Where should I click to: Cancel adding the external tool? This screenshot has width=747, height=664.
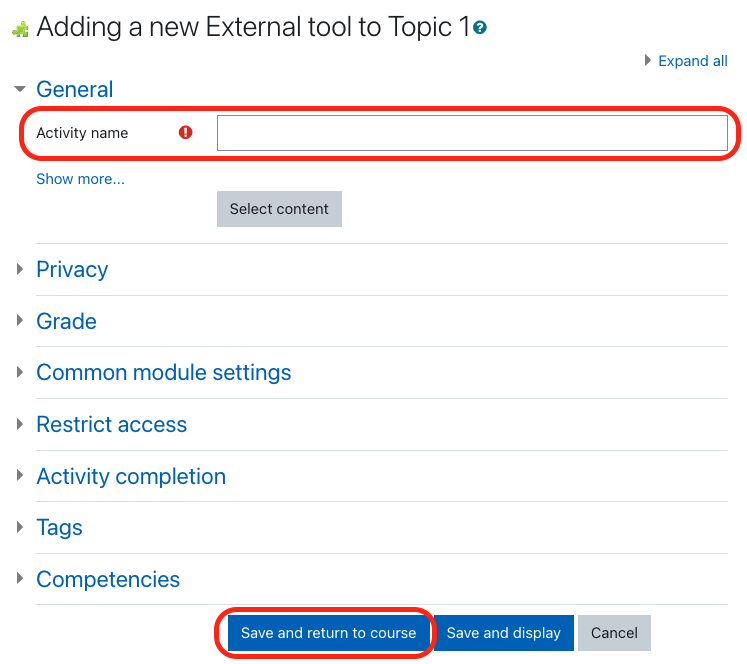pyautogui.click(x=614, y=633)
